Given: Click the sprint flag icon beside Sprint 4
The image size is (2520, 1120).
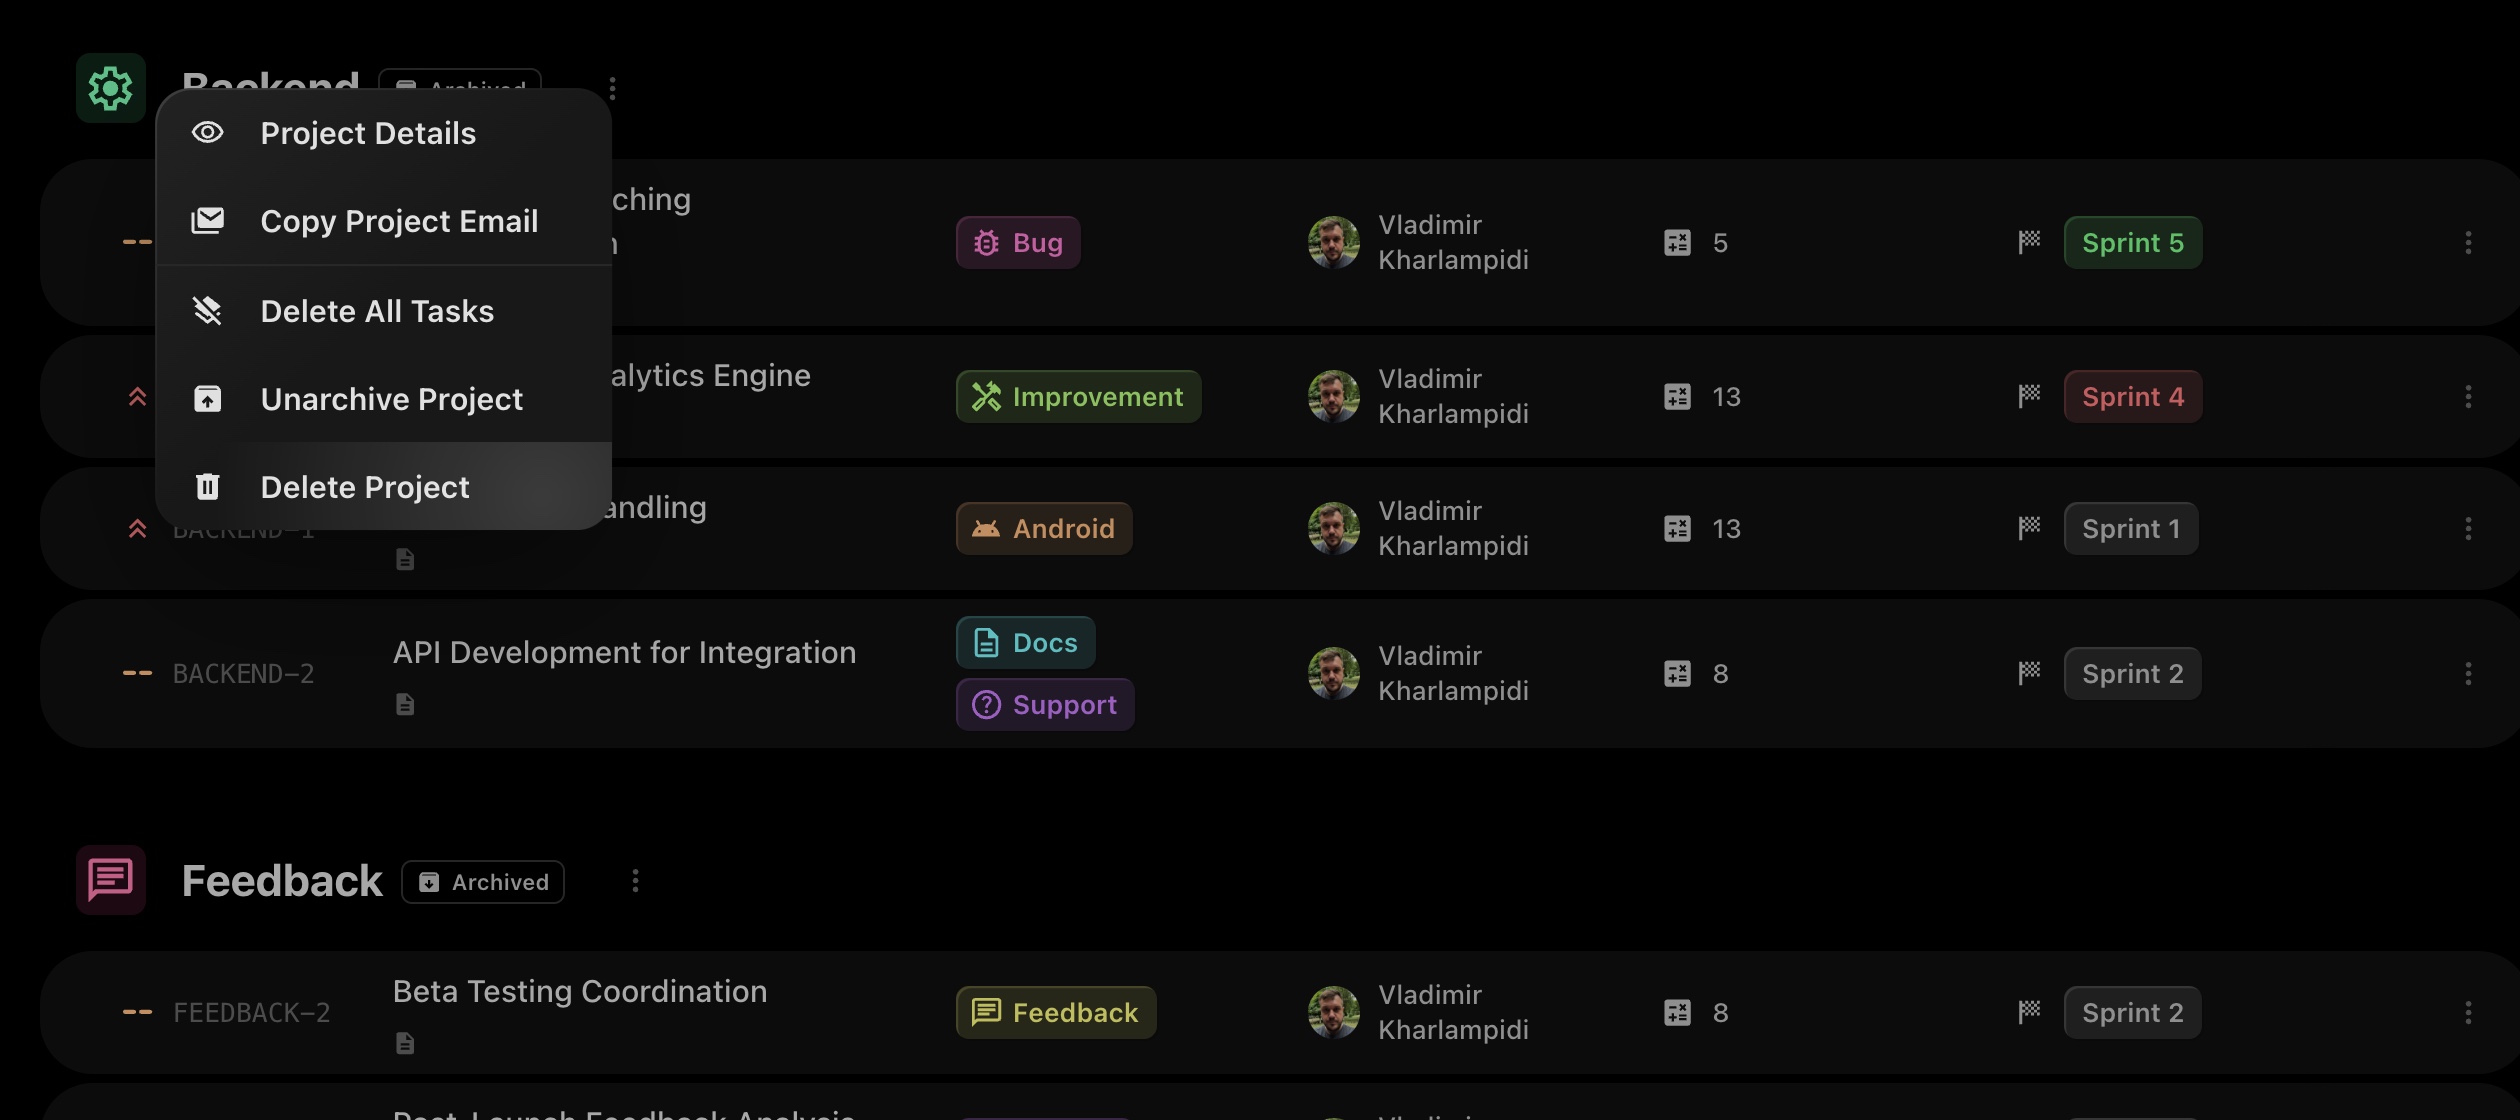Looking at the screenshot, I should tap(2029, 397).
